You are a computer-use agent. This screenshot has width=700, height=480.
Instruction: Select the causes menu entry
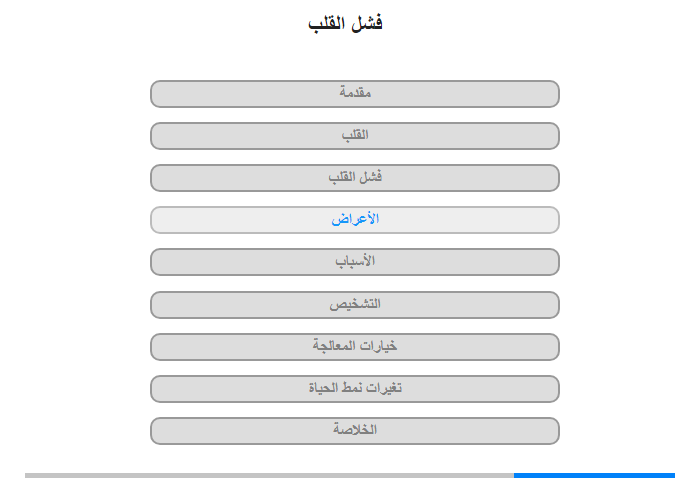tap(355, 262)
